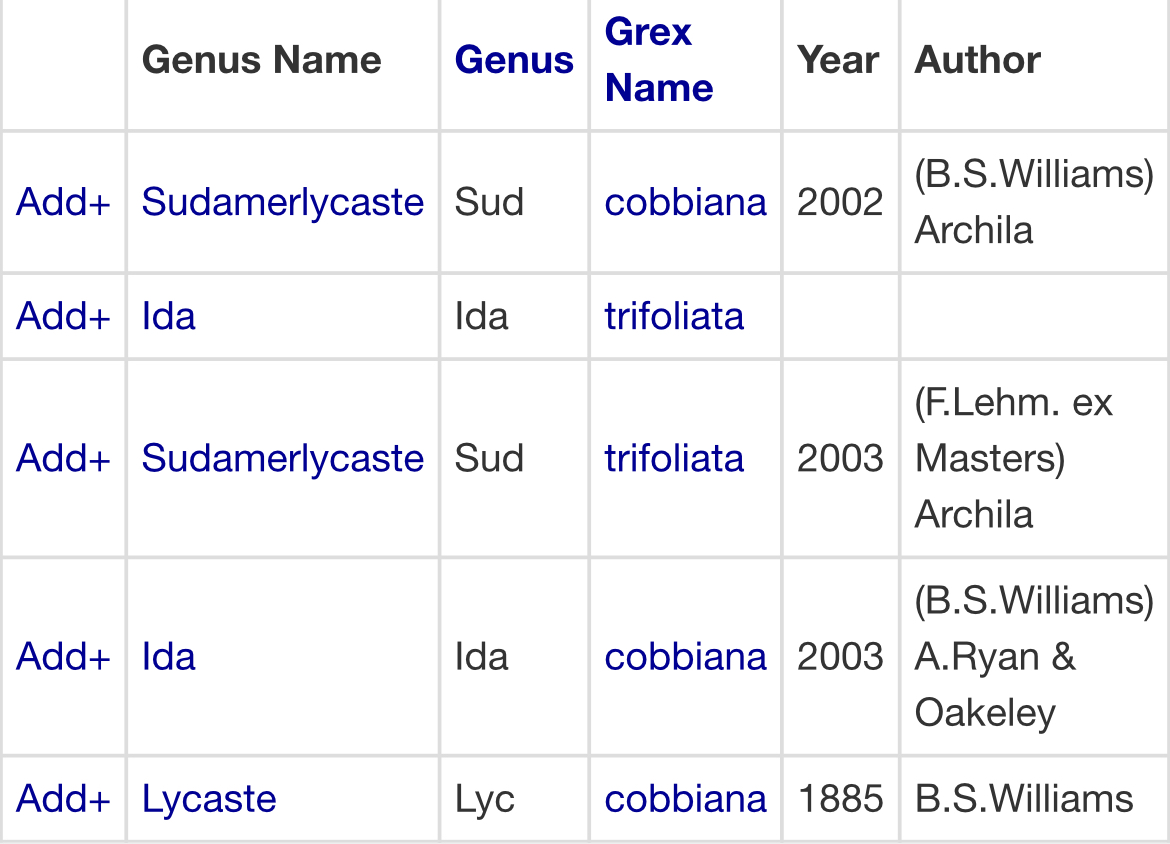Click Add+ in the Ida trifoliata row
The height and width of the screenshot is (844, 1170).
coord(62,316)
